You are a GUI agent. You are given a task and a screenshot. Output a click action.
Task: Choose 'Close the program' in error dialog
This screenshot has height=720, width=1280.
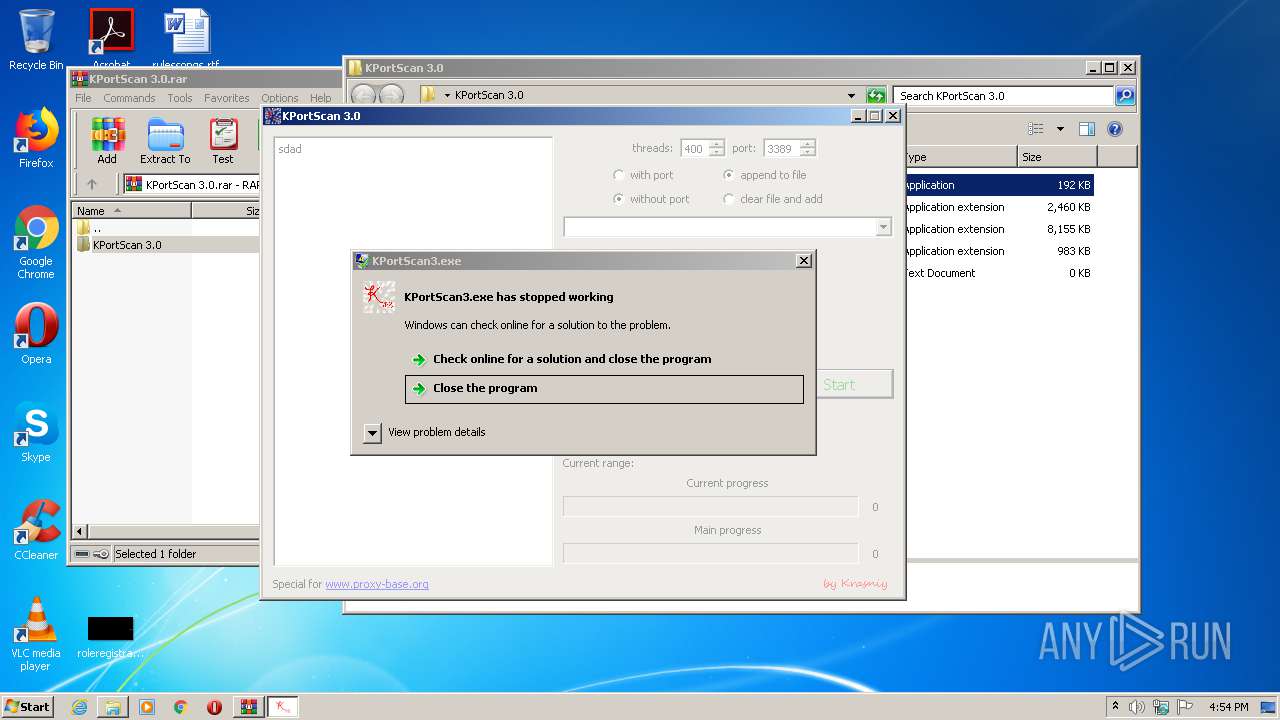pos(604,389)
